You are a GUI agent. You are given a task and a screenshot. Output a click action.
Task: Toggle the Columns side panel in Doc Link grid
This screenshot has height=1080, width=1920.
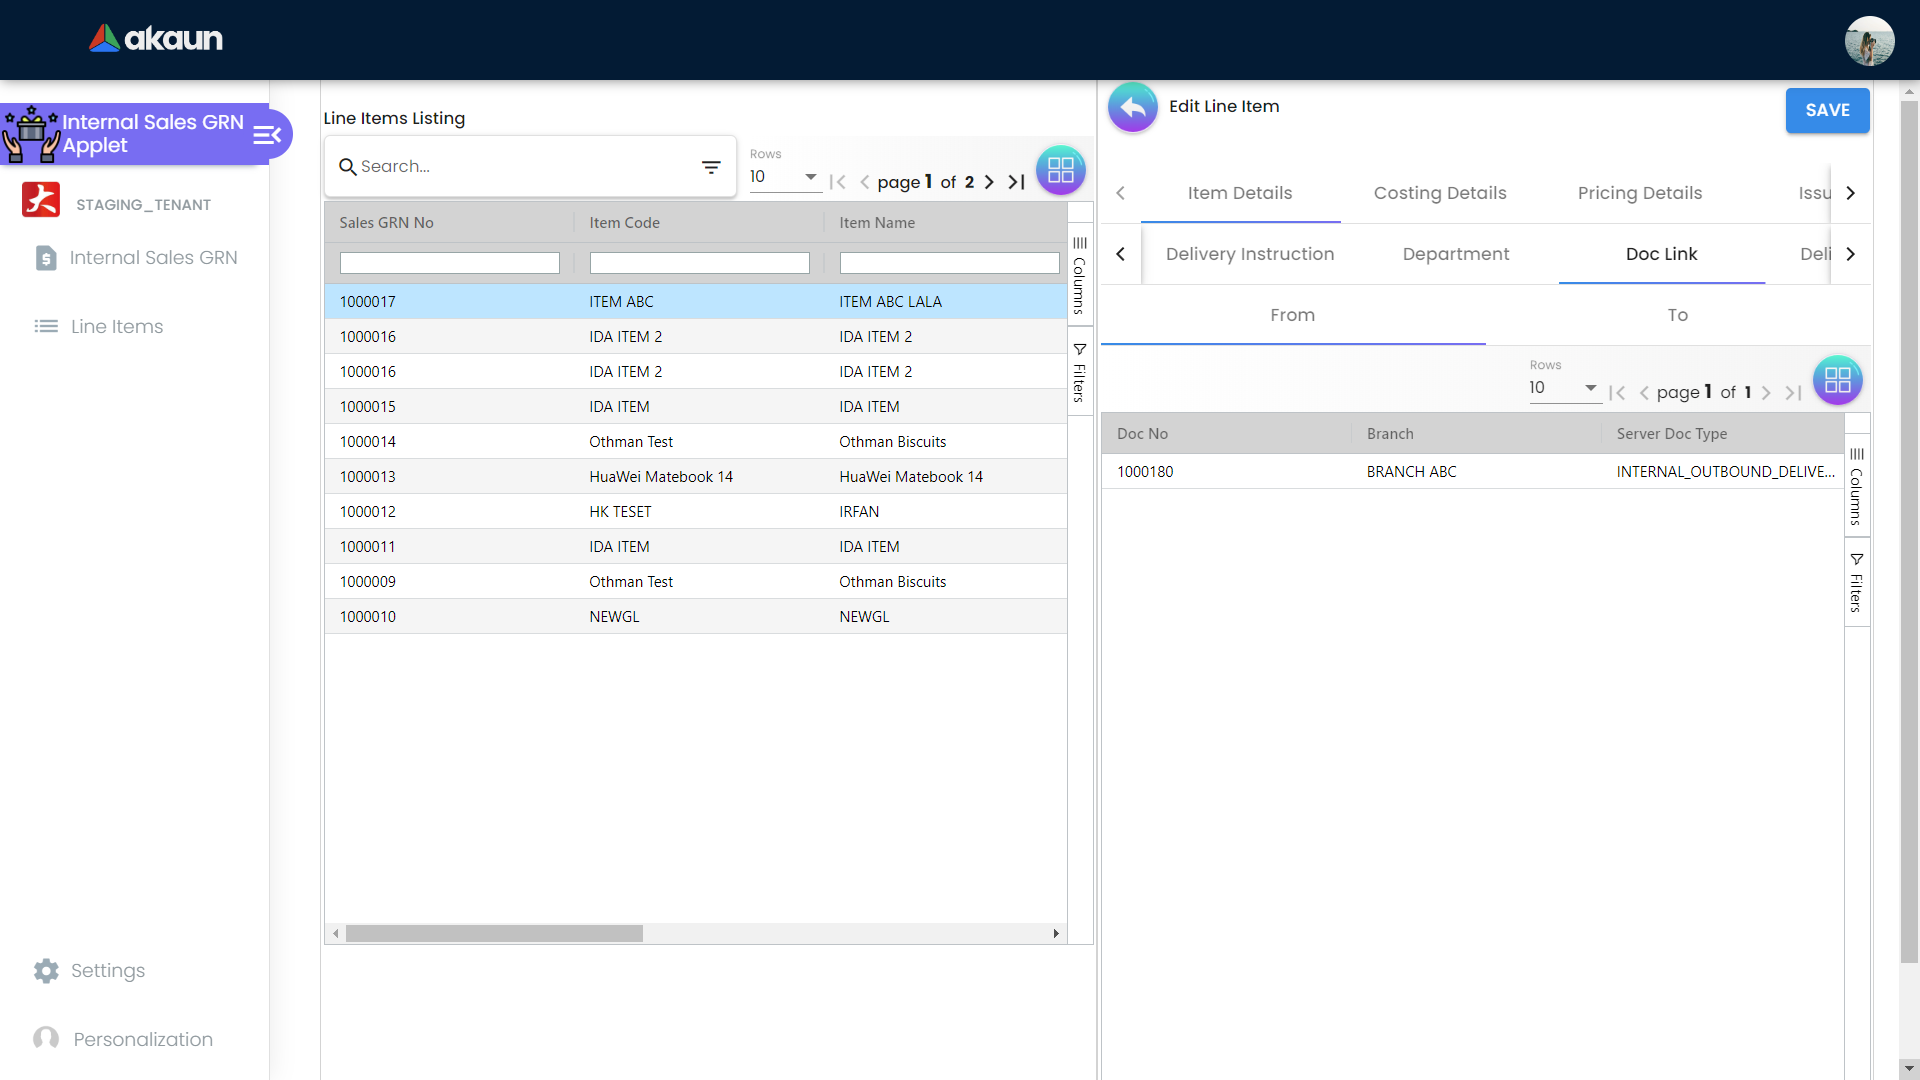(1856, 486)
